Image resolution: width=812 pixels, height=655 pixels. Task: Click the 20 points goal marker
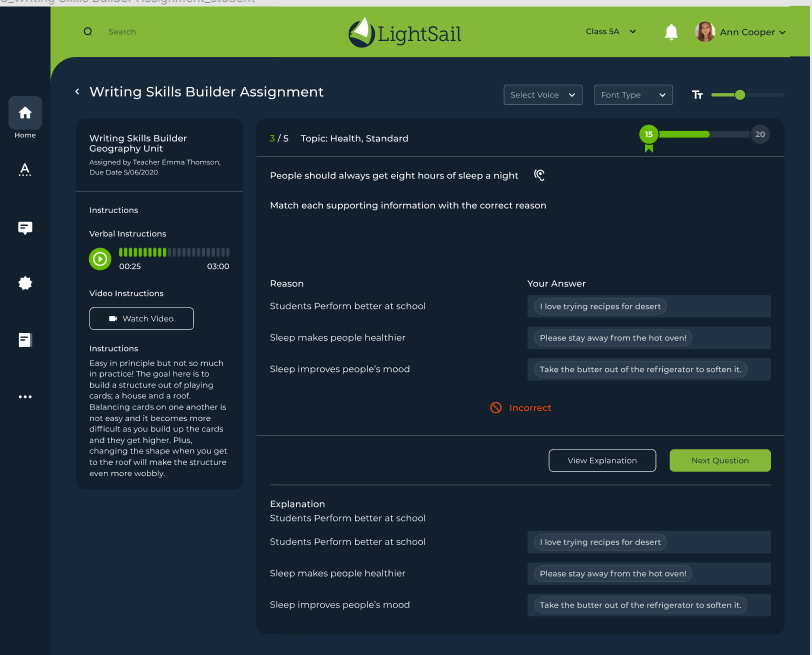(x=760, y=135)
